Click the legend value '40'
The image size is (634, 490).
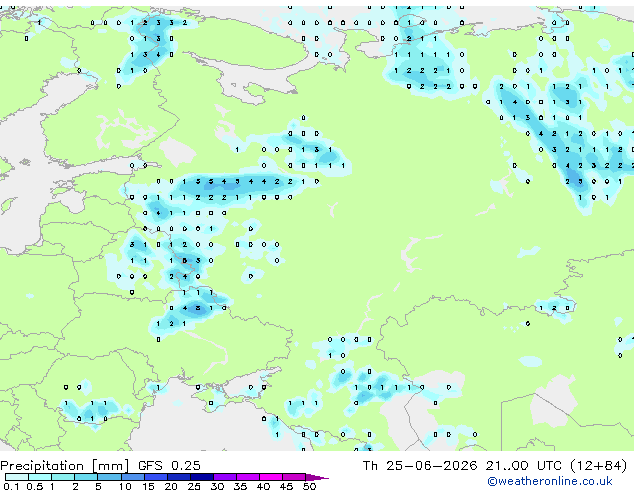263,486
